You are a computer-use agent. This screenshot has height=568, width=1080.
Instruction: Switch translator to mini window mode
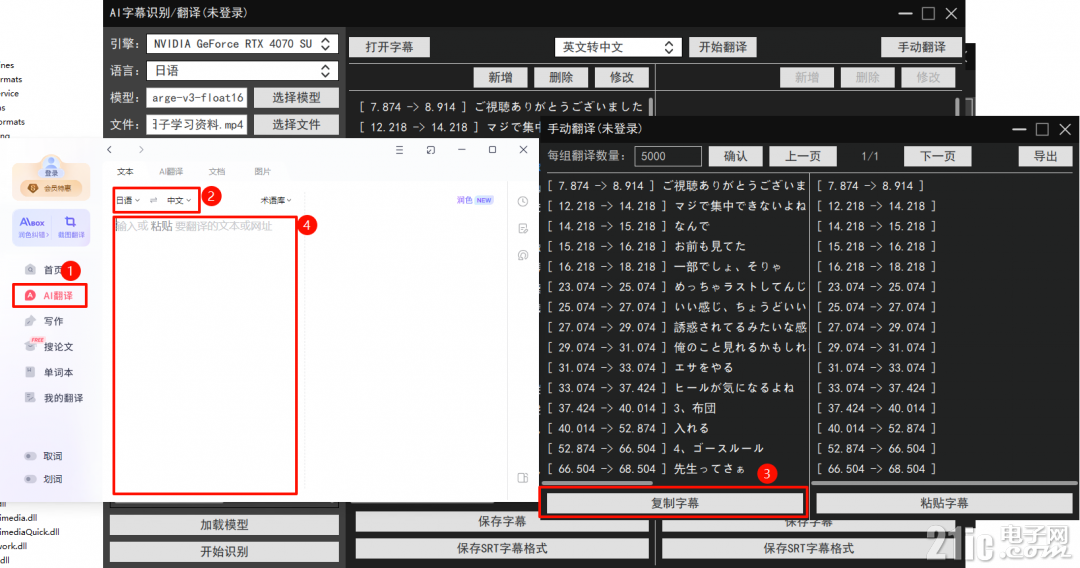(x=430, y=149)
